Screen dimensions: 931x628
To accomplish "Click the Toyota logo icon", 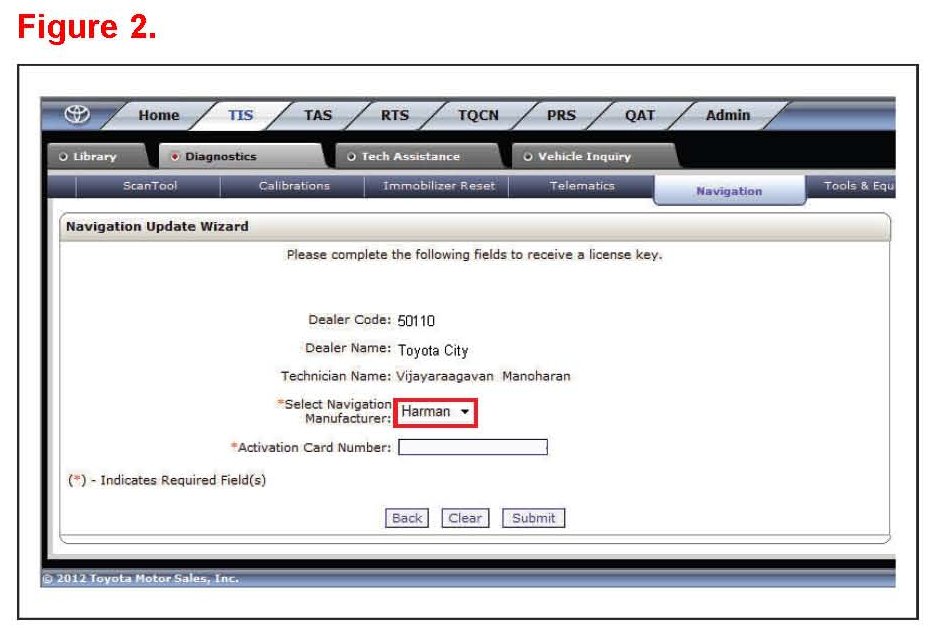I will coord(77,114).
